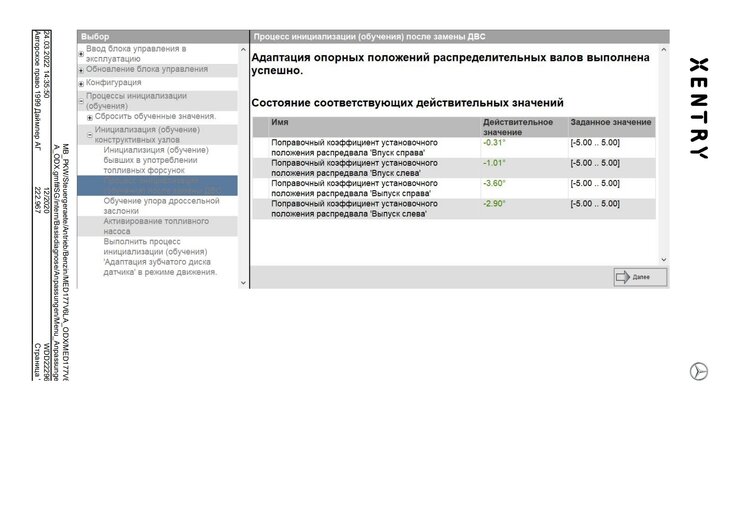Viewport: 739px width, 512px height.
Task: Click heading 'Состояние соответствующих действительных значений'
Action: coord(407,103)
